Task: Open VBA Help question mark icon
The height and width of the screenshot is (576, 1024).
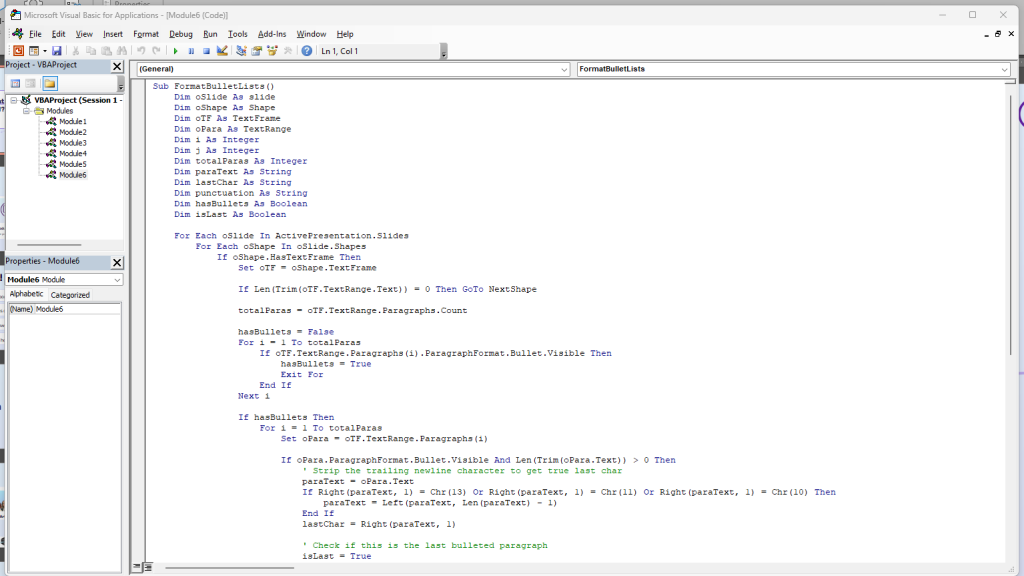Action: (x=306, y=51)
